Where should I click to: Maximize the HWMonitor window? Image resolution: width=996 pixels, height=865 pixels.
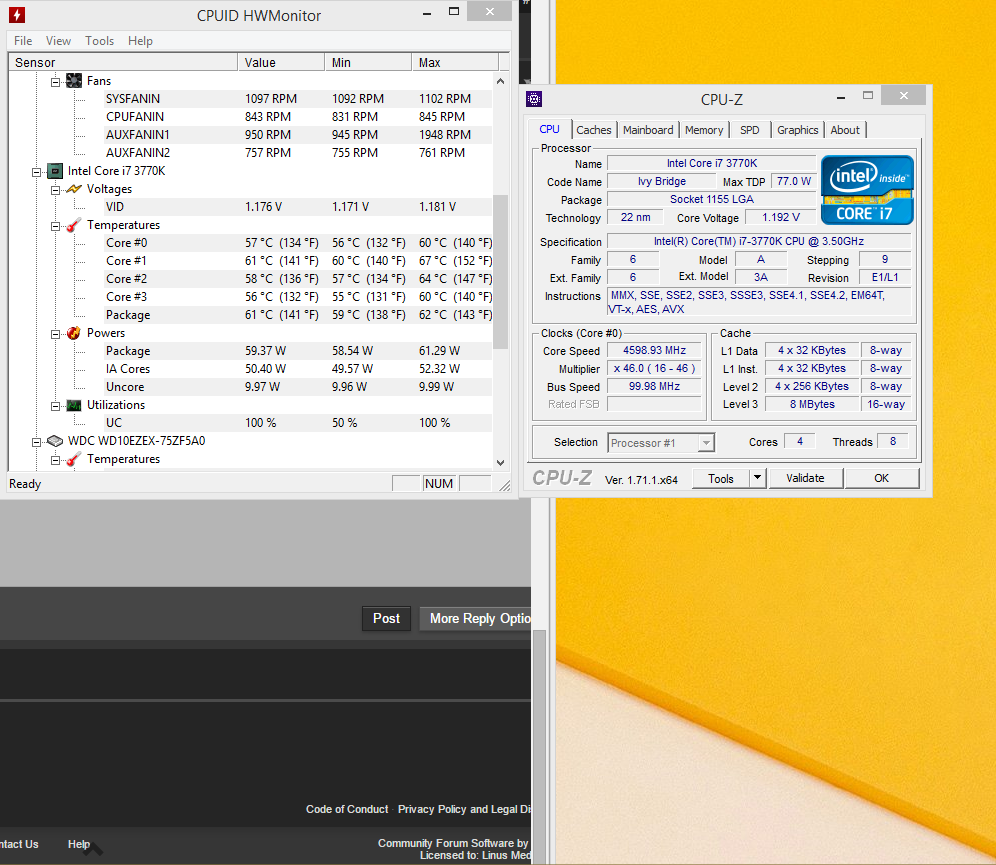point(454,11)
